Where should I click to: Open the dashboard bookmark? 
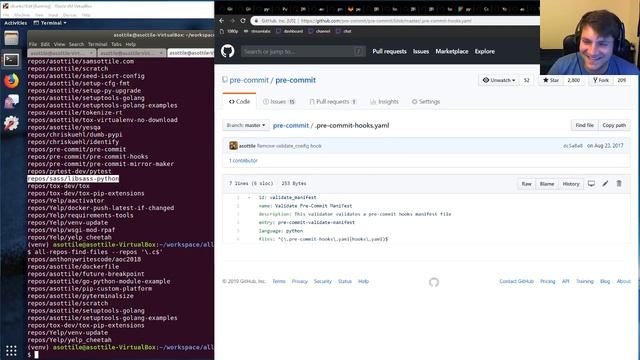point(290,31)
